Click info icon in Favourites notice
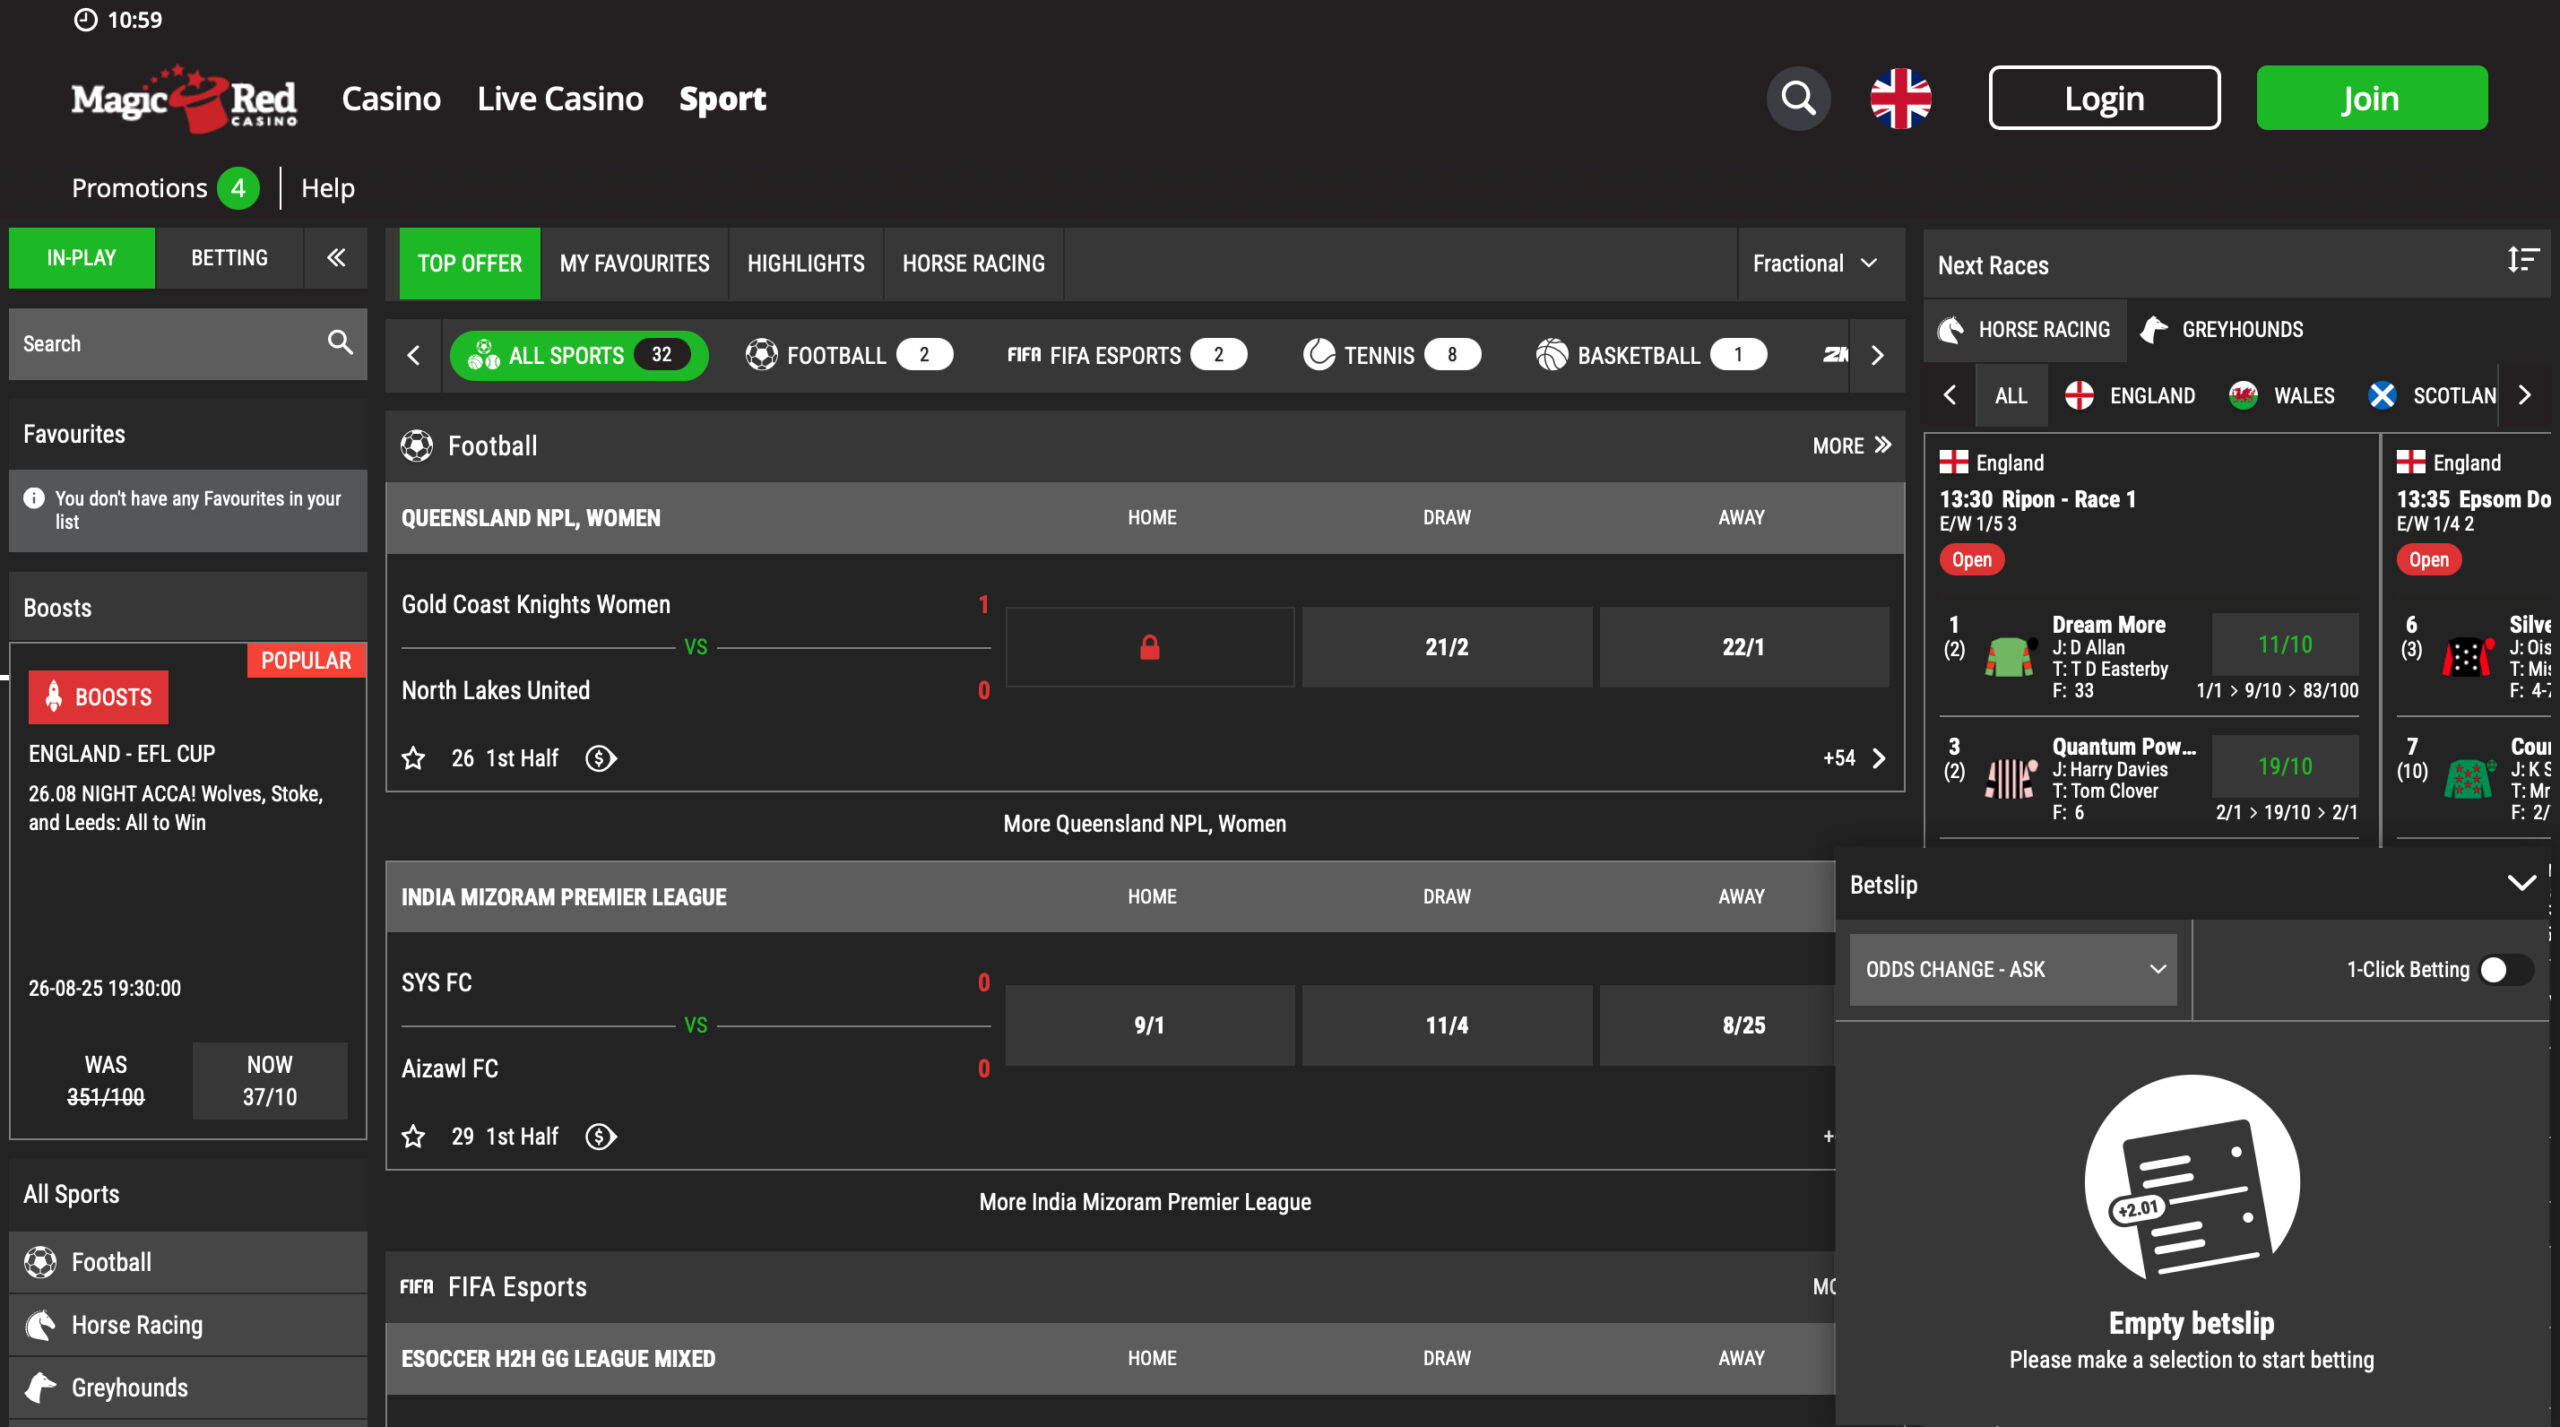The height and width of the screenshot is (1427, 2560). (x=34, y=497)
